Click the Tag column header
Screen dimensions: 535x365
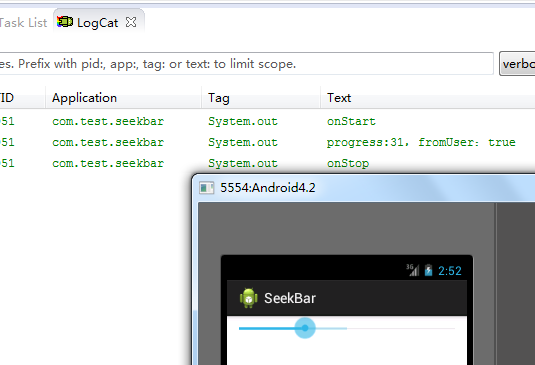(219, 98)
